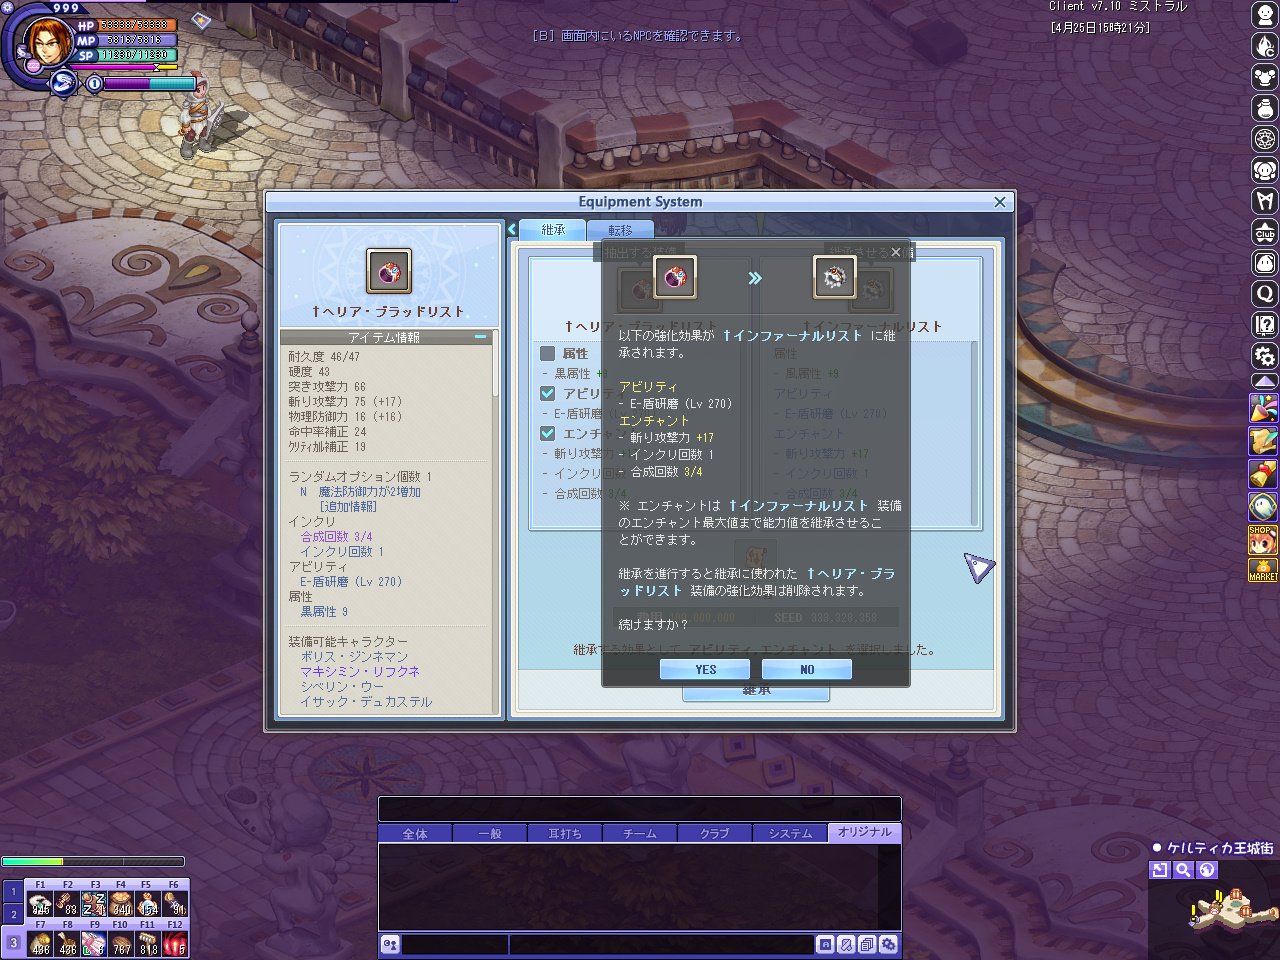
Task: Select the チーム chat tab
Action: (x=640, y=833)
